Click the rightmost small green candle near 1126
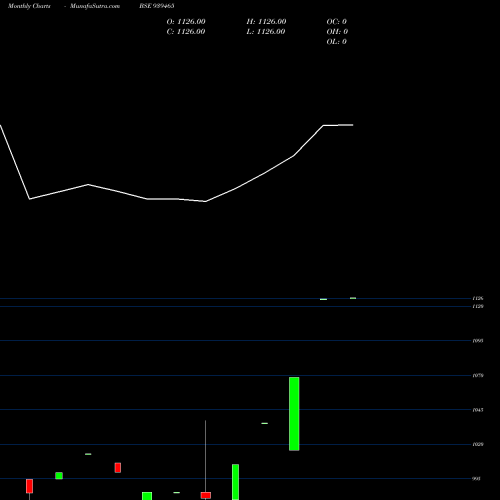Viewport: 500px width, 500px height. pos(353,298)
